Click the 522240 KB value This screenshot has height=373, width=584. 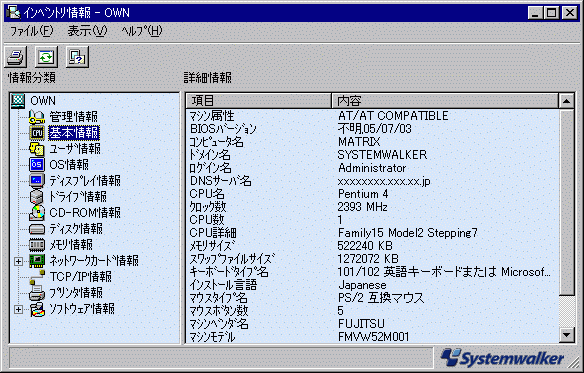pyautogui.click(x=365, y=246)
